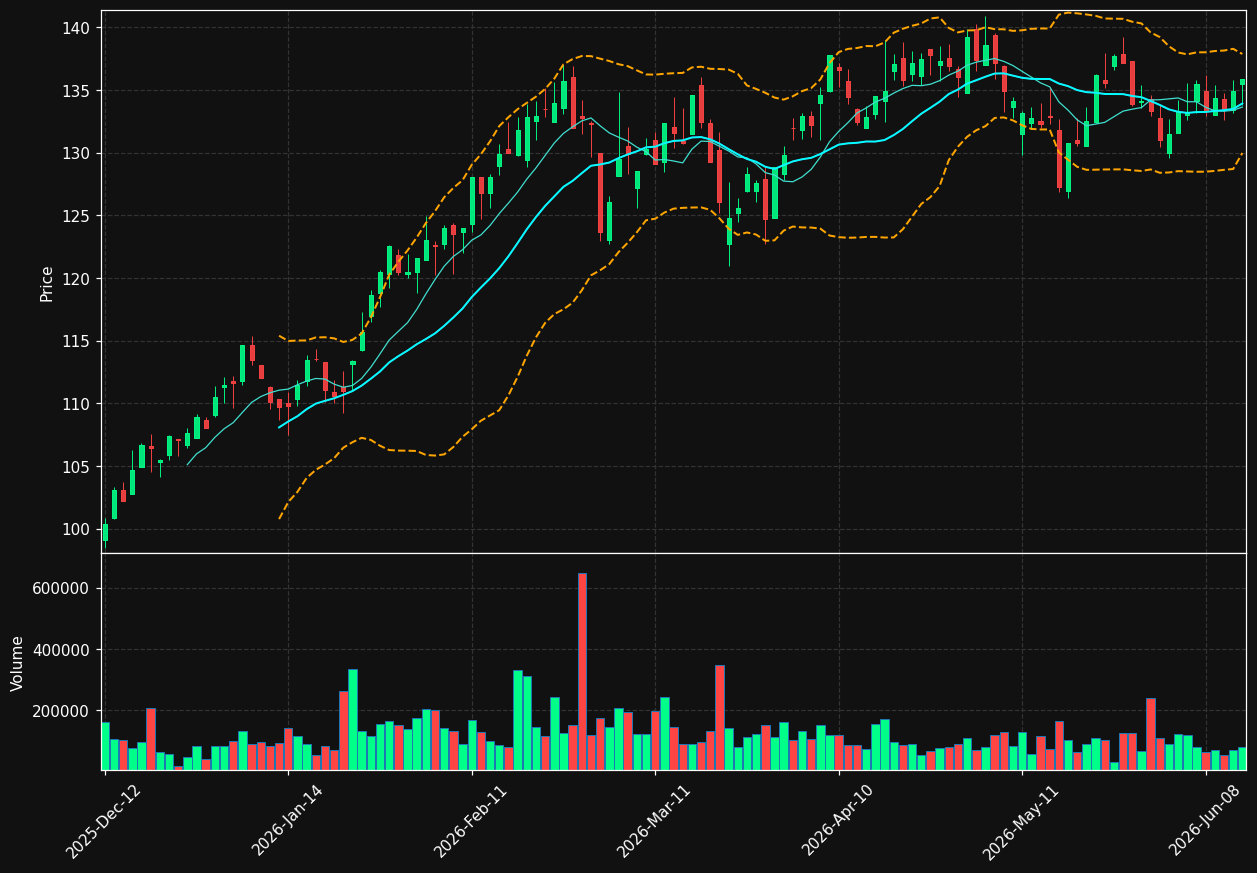Viewport: 1257px width, 873px height.
Task: Click the 2025-Dec-12 date label
Action: (x=104, y=821)
